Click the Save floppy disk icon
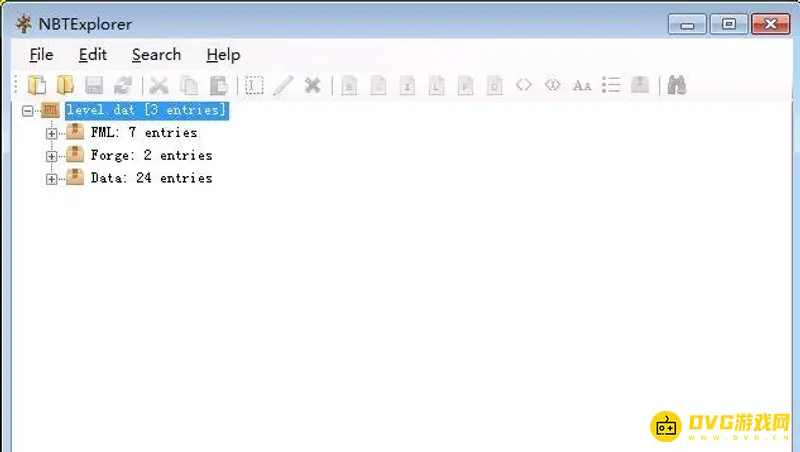Screen dimensions: 800x452 click(94, 85)
